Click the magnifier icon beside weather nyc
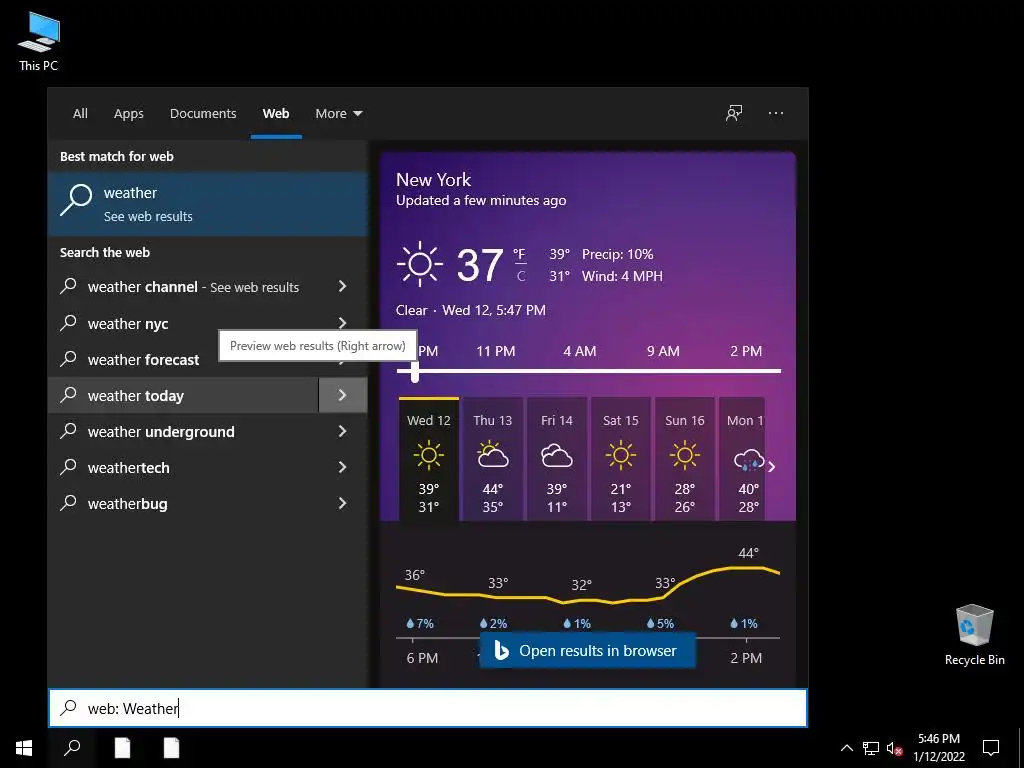The image size is (1024, 768). tap(69, 323)
